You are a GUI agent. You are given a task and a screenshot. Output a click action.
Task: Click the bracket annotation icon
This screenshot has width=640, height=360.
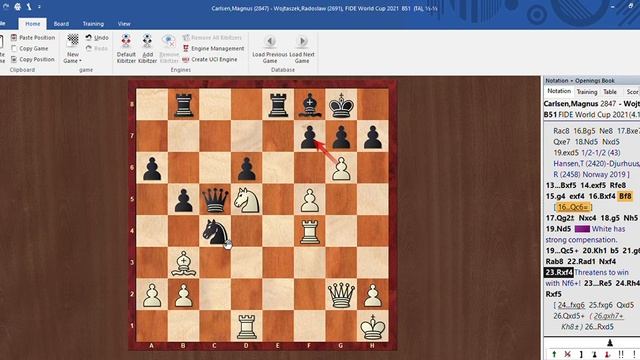581,354
